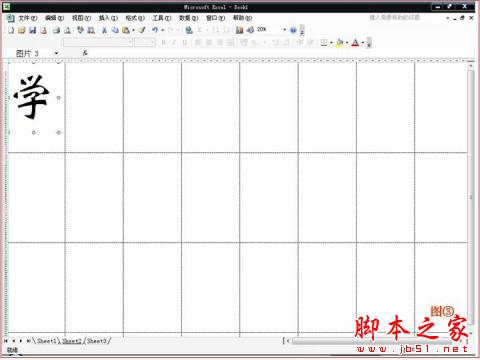Open the 插入 menu

[x=108, y=18]
